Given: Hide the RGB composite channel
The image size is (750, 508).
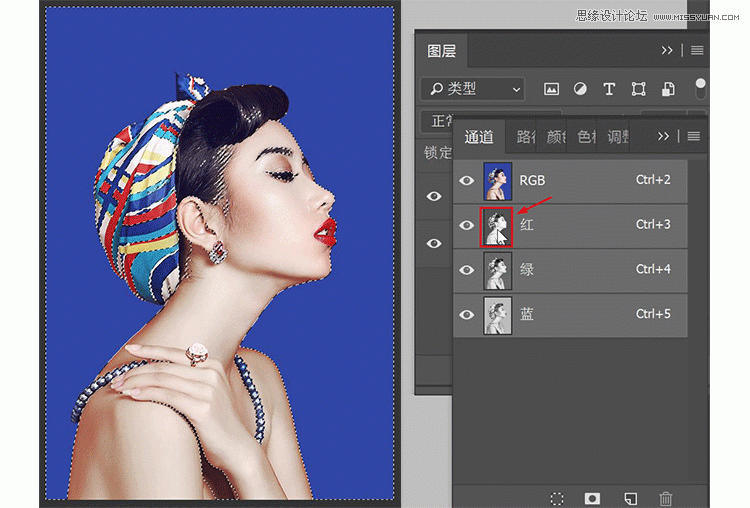Looking at the screenshot, I should pos(466,180).
